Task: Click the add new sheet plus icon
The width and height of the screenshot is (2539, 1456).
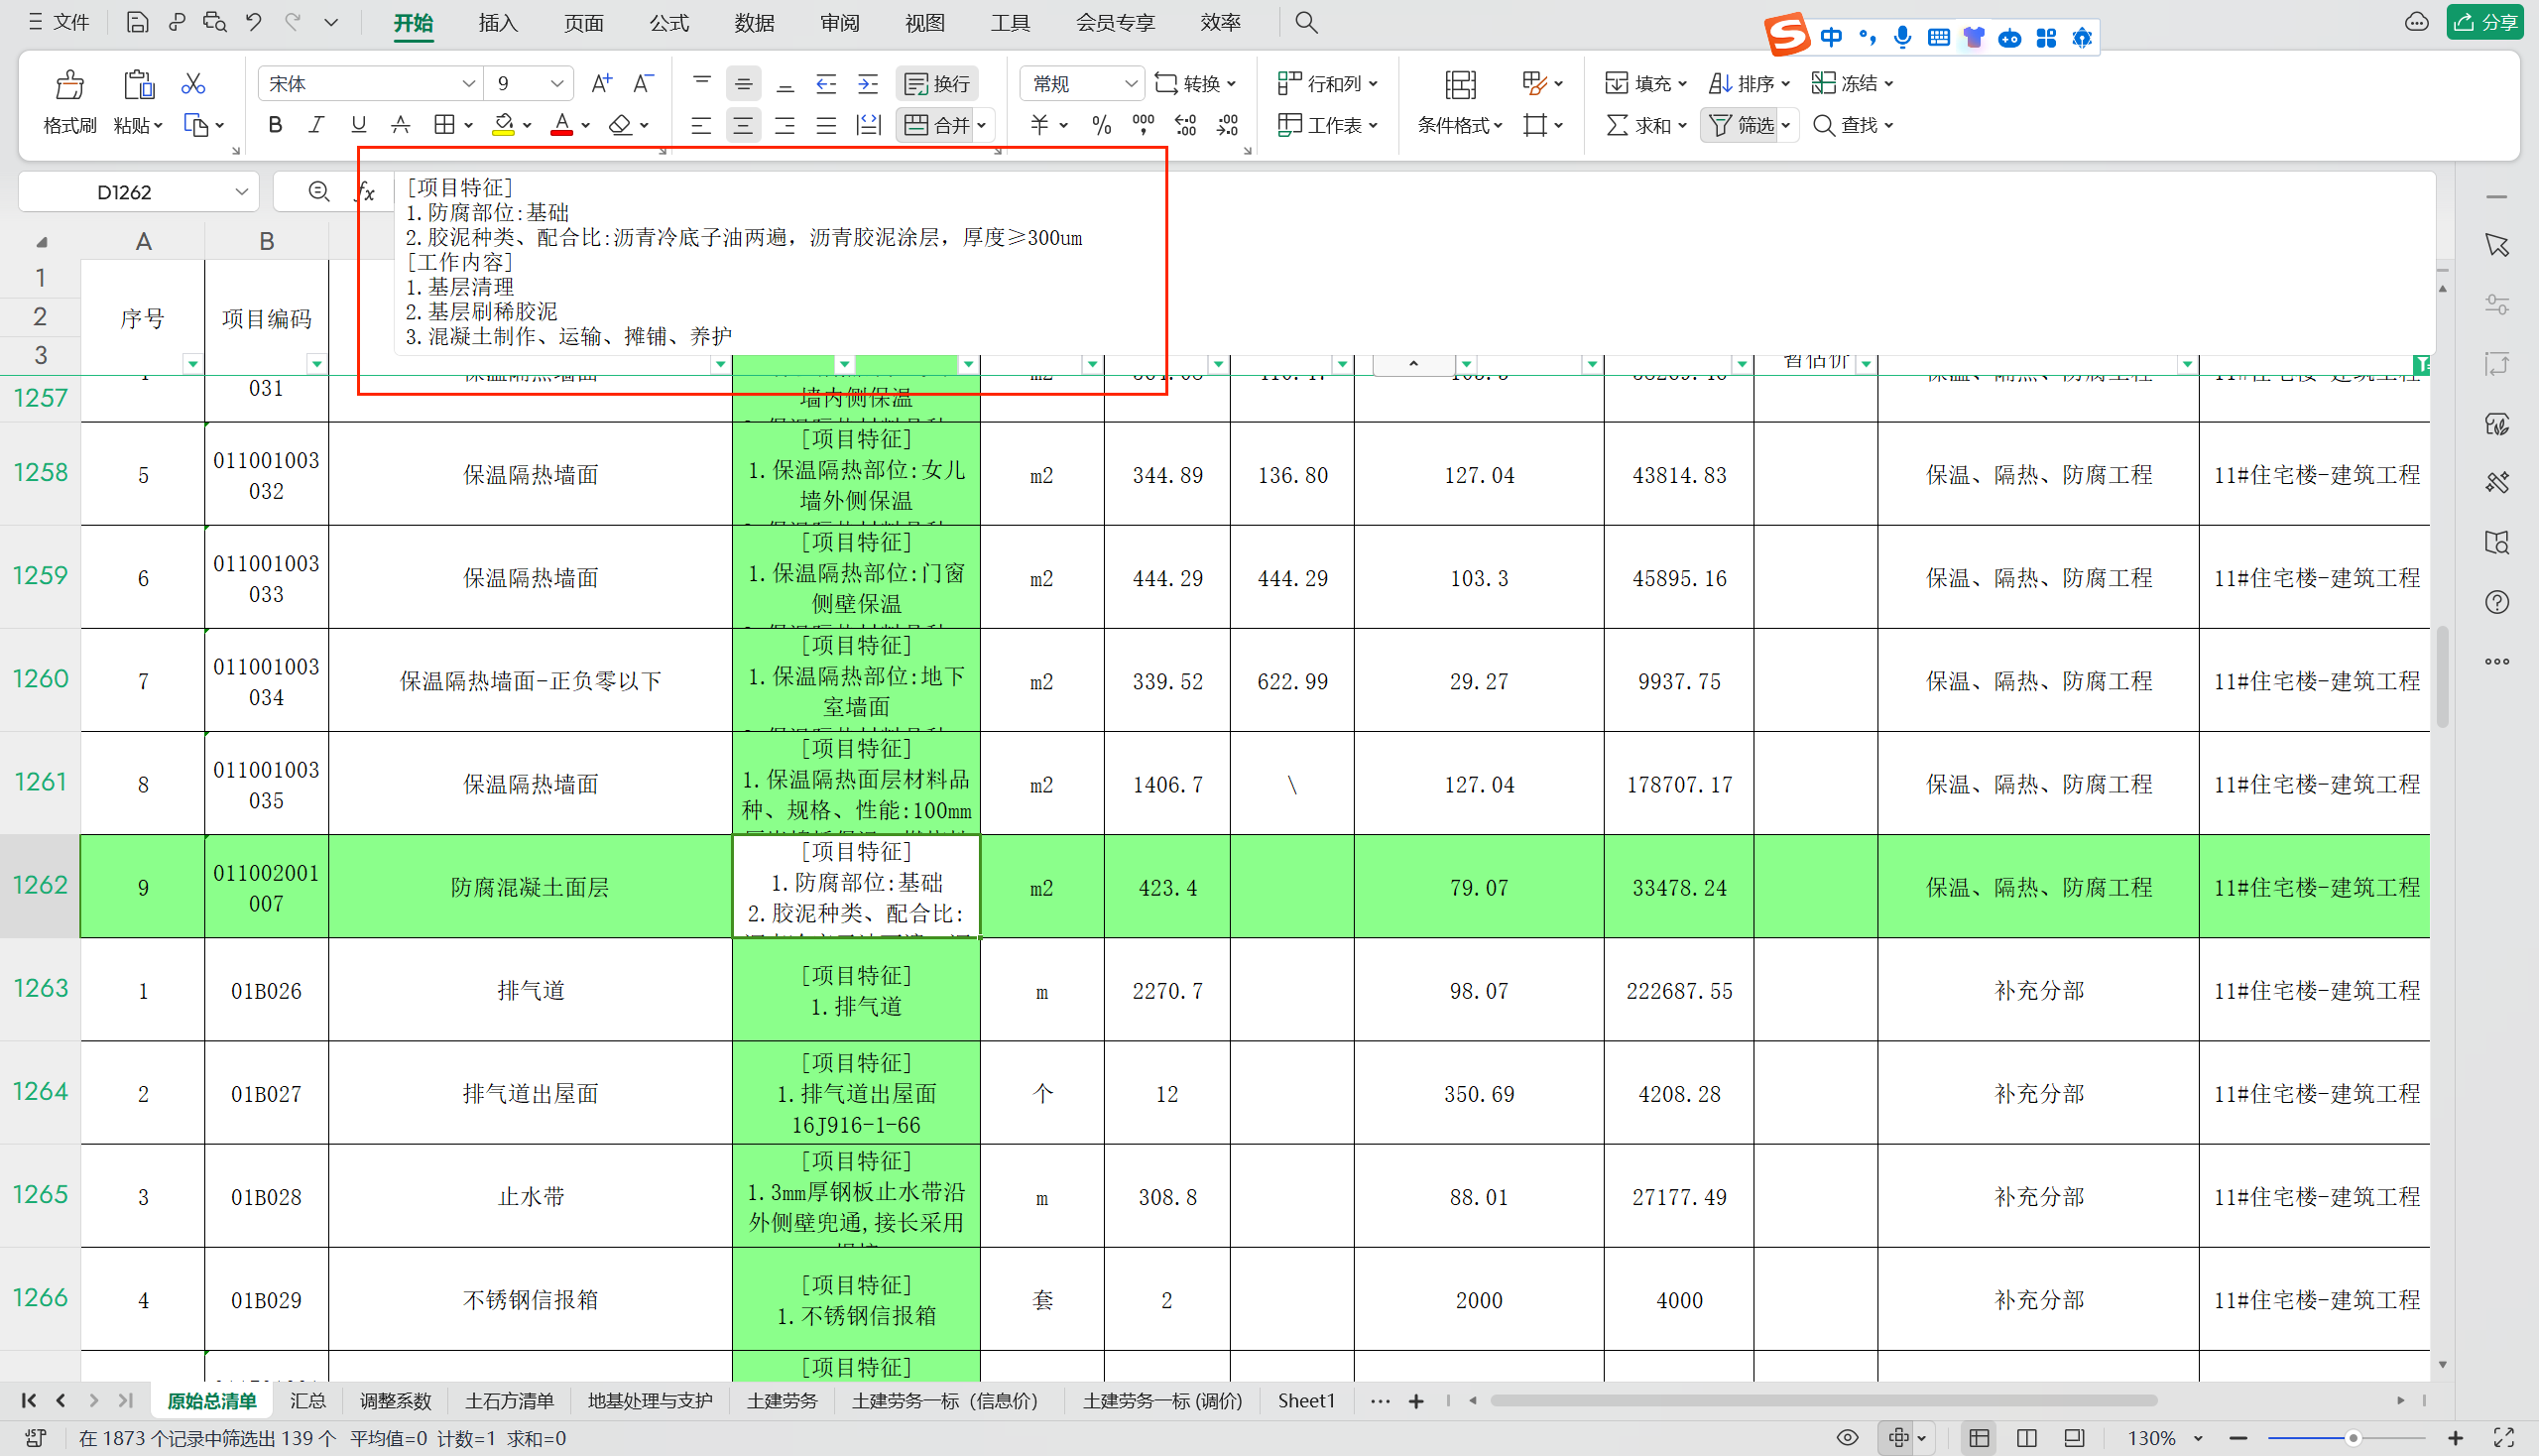Action: pos(1416,1401)
